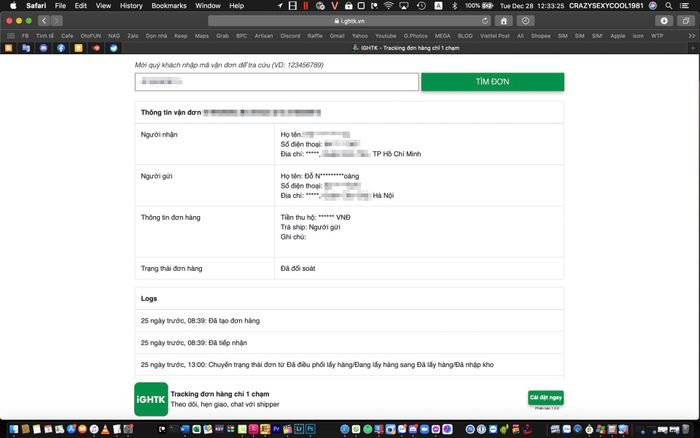
Task: Open the Bookmarks menu
Action: click(169, 6)
